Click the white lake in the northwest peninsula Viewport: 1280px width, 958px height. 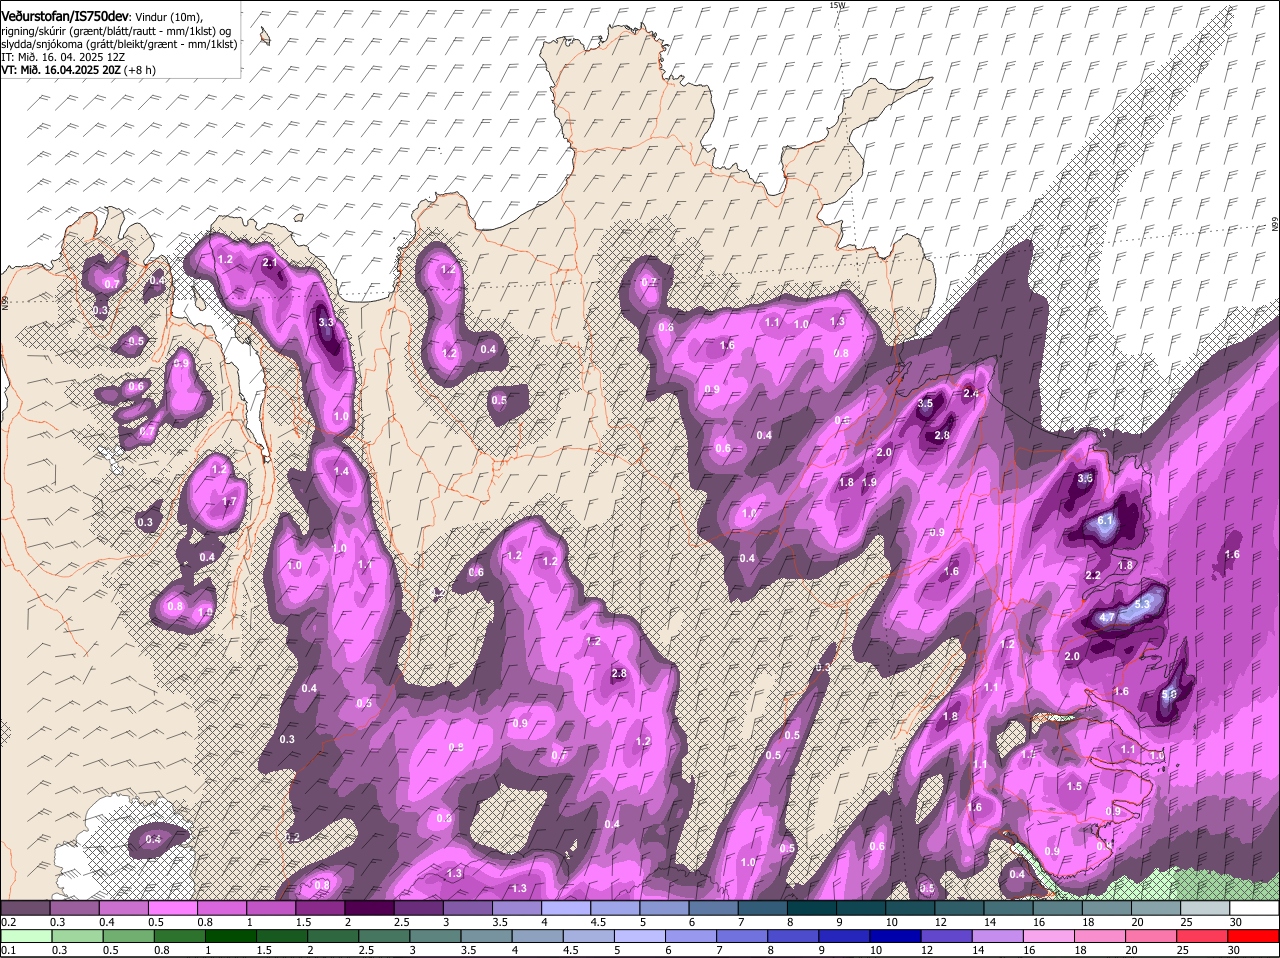click(248, 372)
